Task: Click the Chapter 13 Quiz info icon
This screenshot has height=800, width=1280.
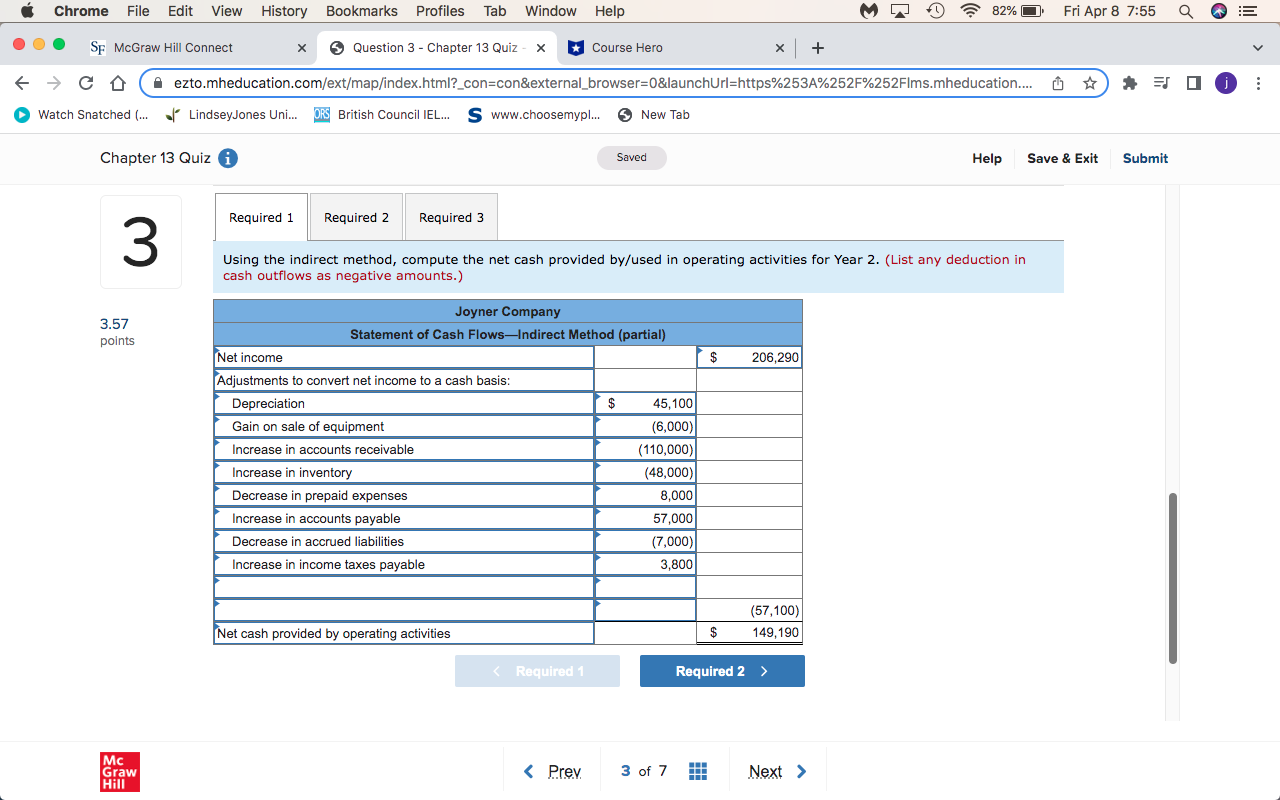Action: [x=227, y=158]
